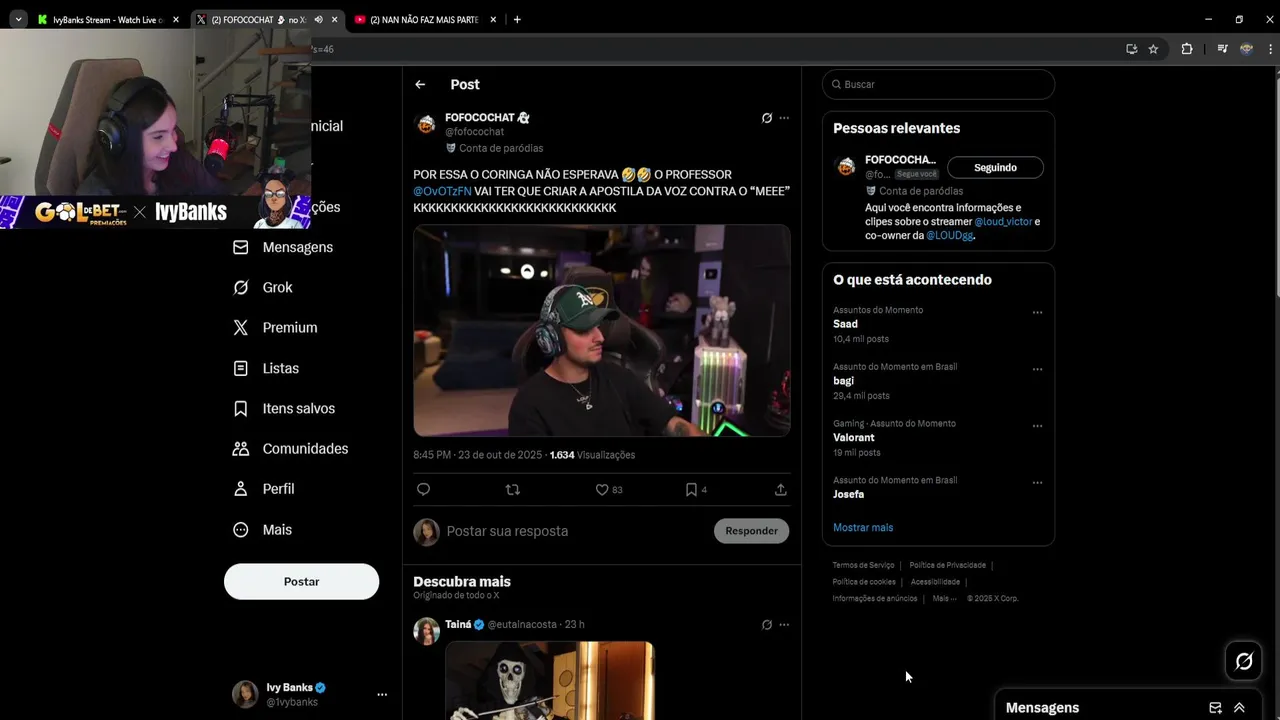Open options for Josefa trend
The height and width of the screenshot is (720, 1280).
[x=1037, y=483]
